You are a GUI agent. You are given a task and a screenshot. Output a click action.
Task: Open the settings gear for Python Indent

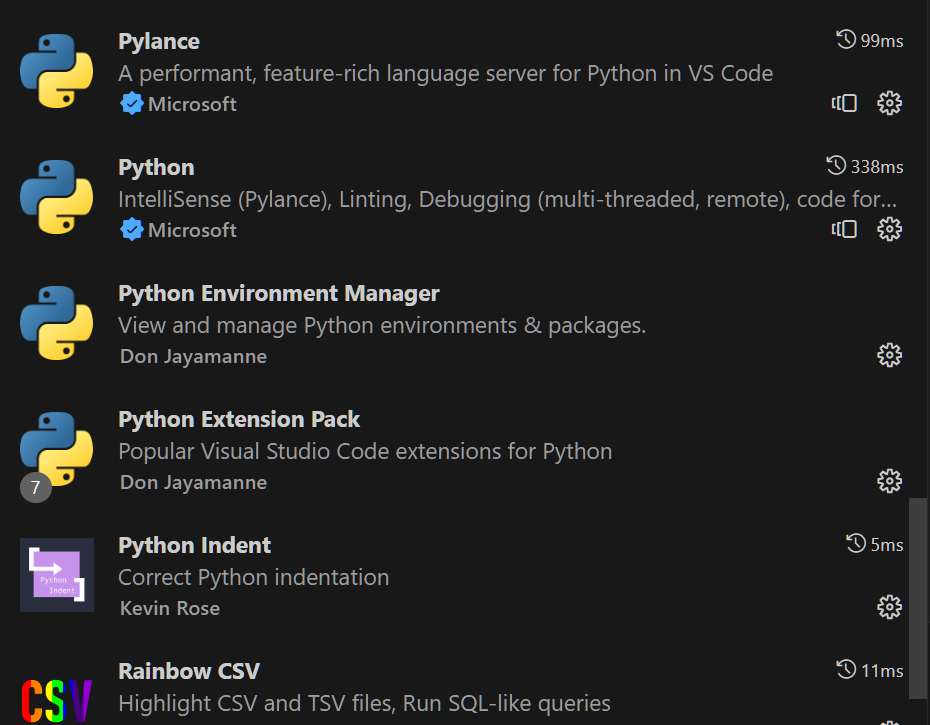coord(889,607)
